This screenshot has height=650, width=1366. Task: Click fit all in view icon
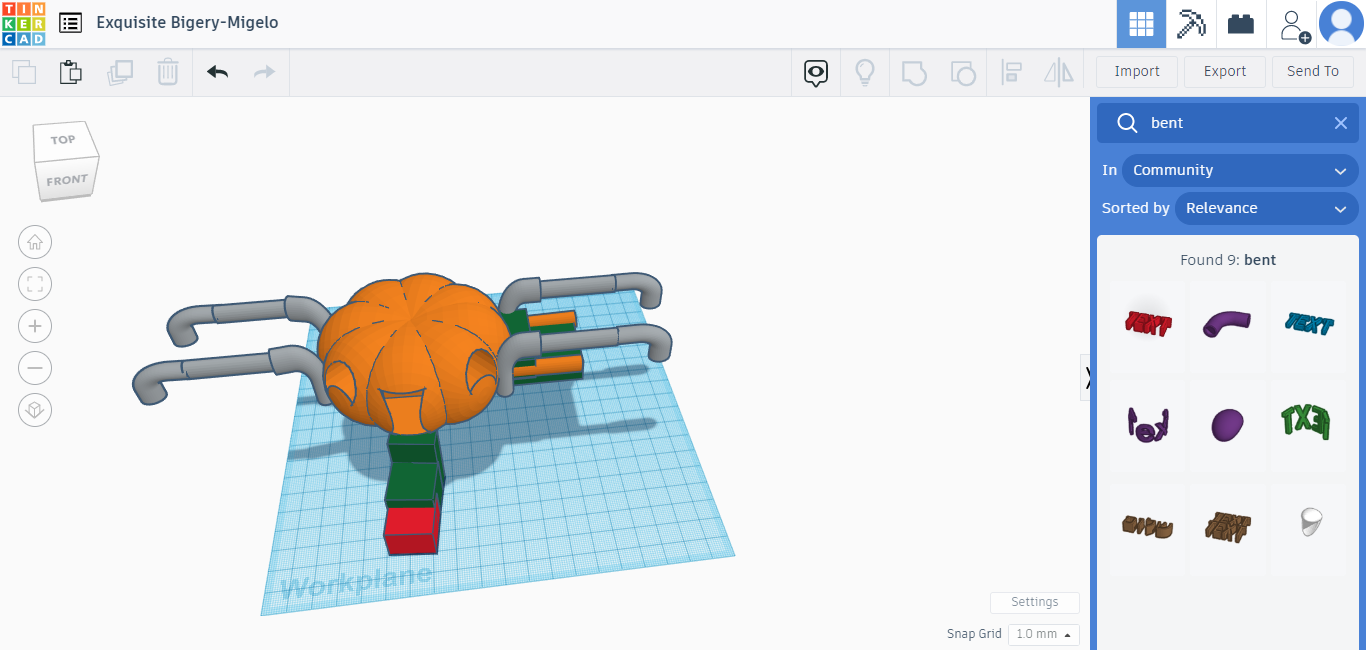click(35, 284)
